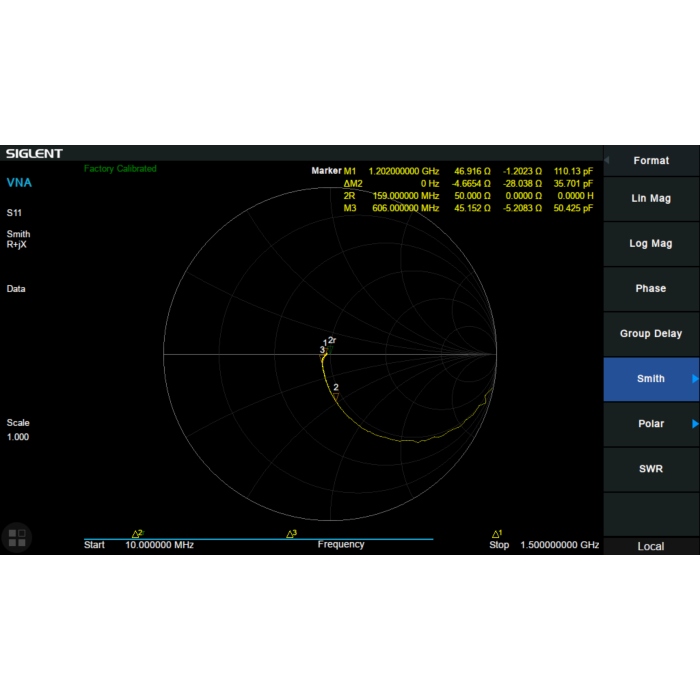Image resolution: width=700 pixels, height=700 pixels.
Task: Edit the Stop frequency 1.500000000 GHz
Action: (559, 545)
